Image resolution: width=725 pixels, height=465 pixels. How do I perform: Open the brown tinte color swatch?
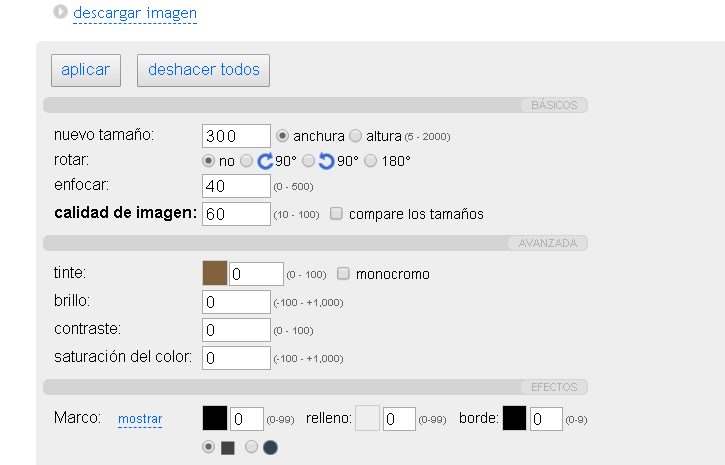pos(215,274)
